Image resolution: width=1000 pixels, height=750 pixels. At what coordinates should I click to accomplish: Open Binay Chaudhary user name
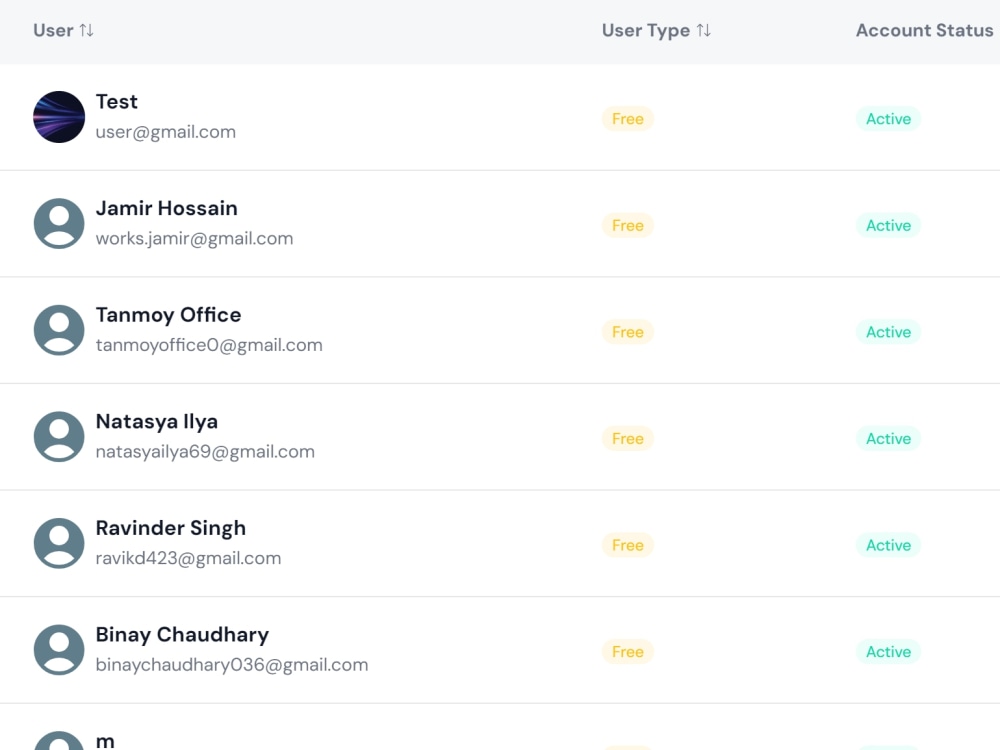(x=182, y=635)
